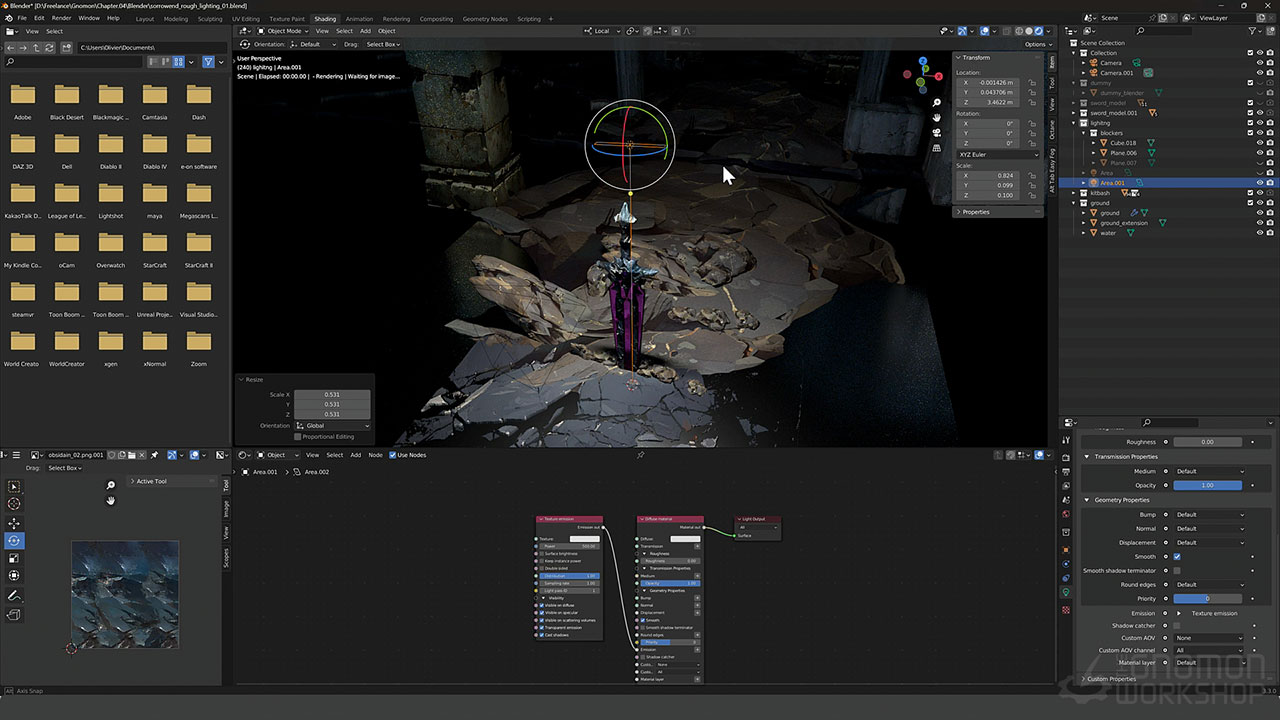Select the Rotate tool in image editor toolbar
Viewport: 1280px width, 720px height.
tap(14, 540)
